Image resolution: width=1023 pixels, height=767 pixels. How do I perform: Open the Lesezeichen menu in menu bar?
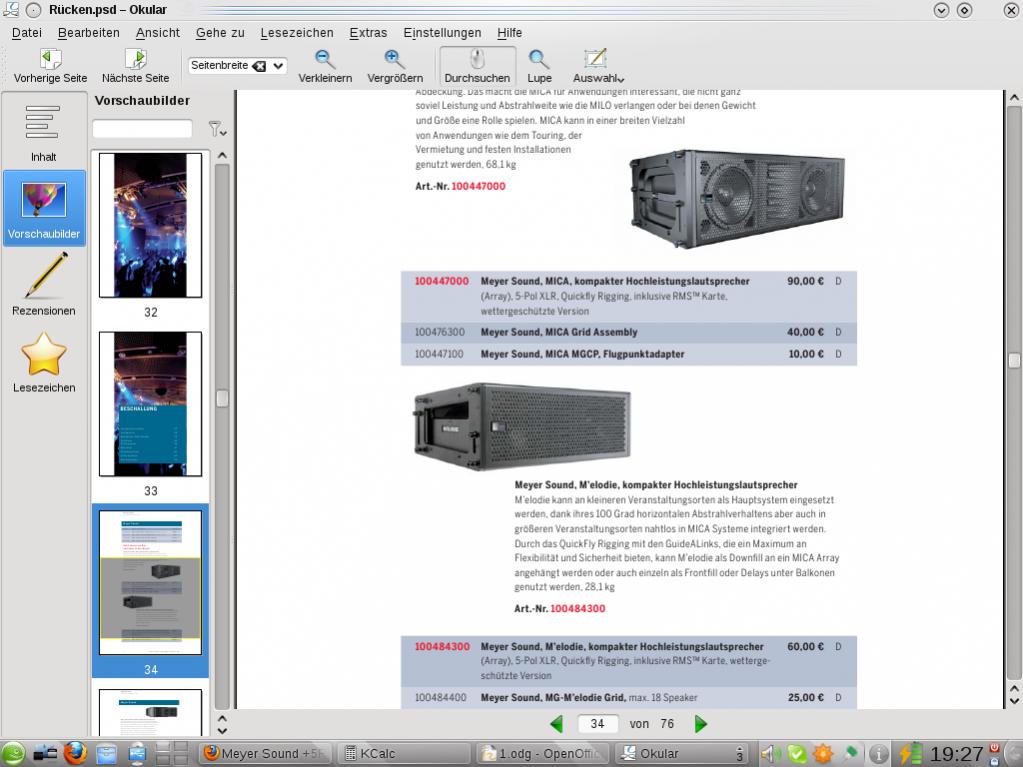[297, 33]
